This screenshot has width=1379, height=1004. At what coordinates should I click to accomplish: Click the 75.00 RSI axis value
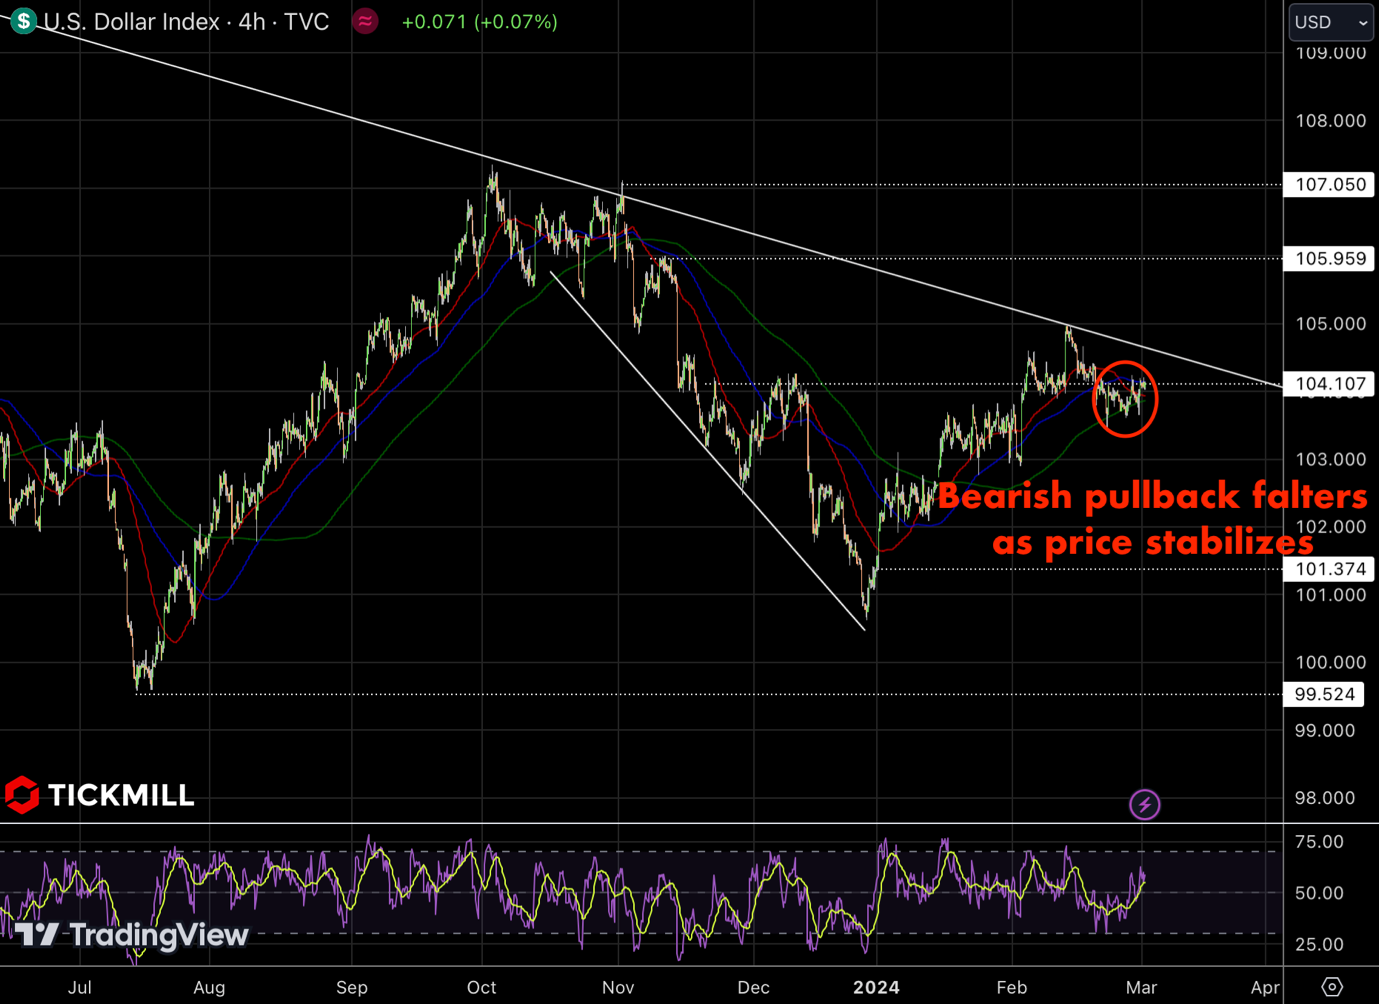tap(1319, 842)
